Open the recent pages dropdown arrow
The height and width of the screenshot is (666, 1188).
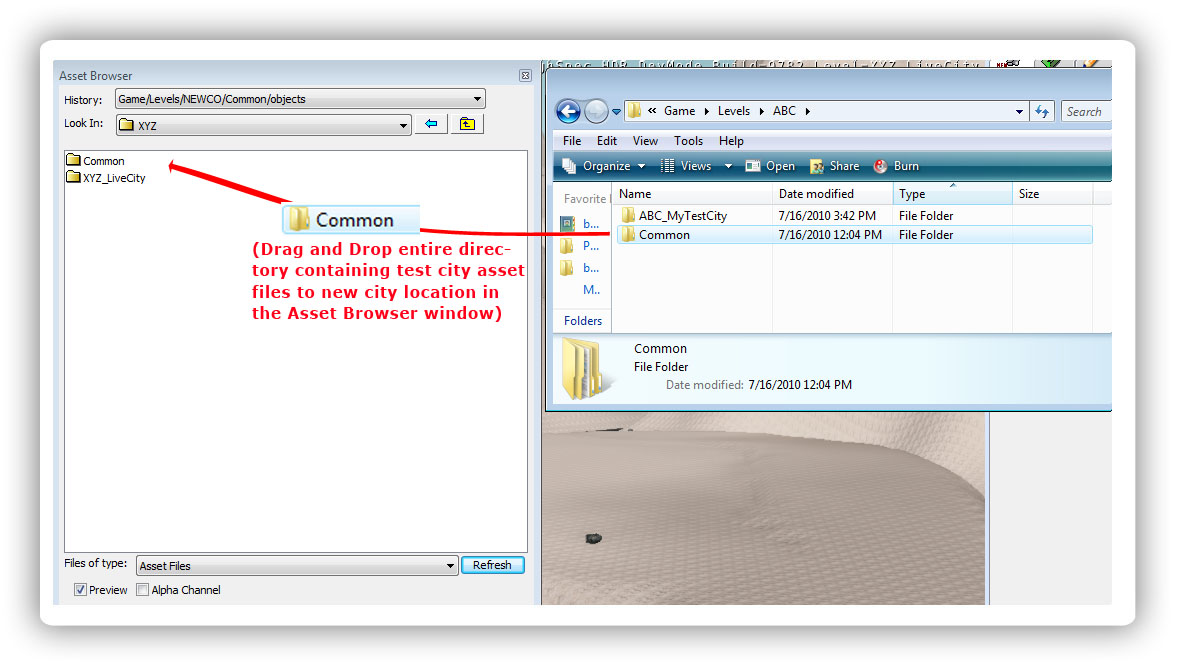(x=616, y=112)
